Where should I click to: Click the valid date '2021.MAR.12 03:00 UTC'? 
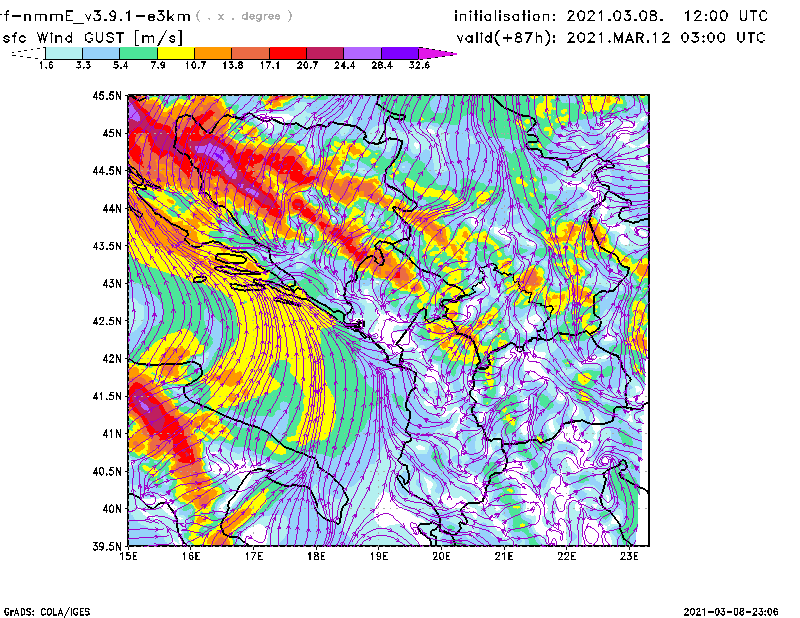[x=666, y=38]
